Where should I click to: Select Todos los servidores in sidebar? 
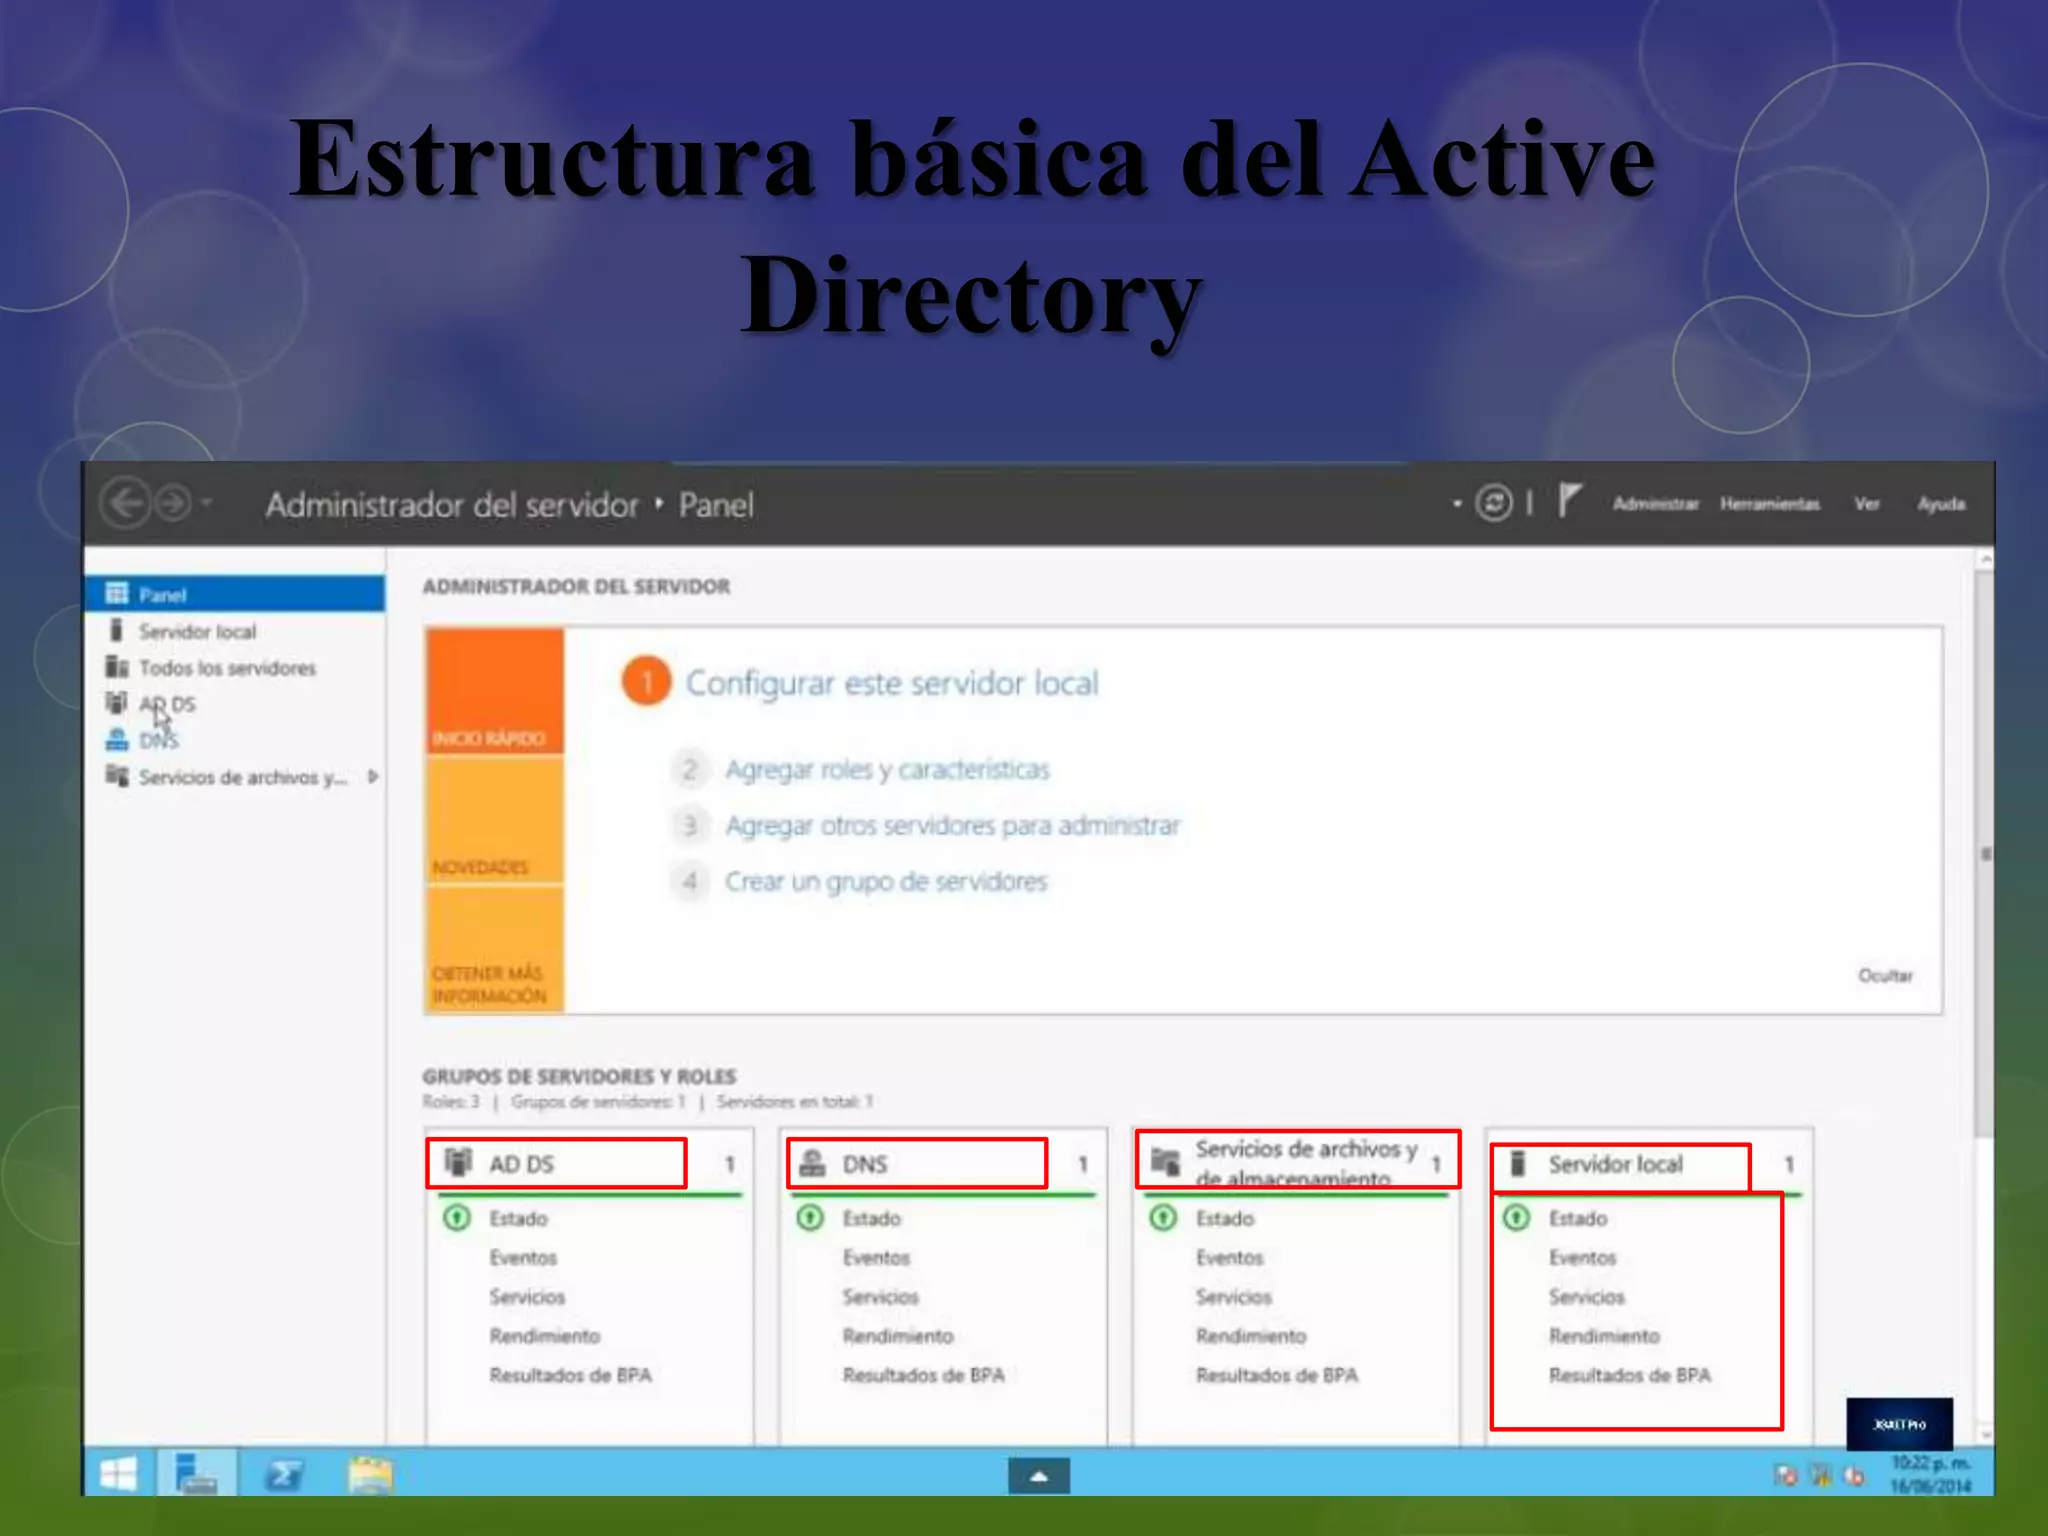tap(235, 667)
